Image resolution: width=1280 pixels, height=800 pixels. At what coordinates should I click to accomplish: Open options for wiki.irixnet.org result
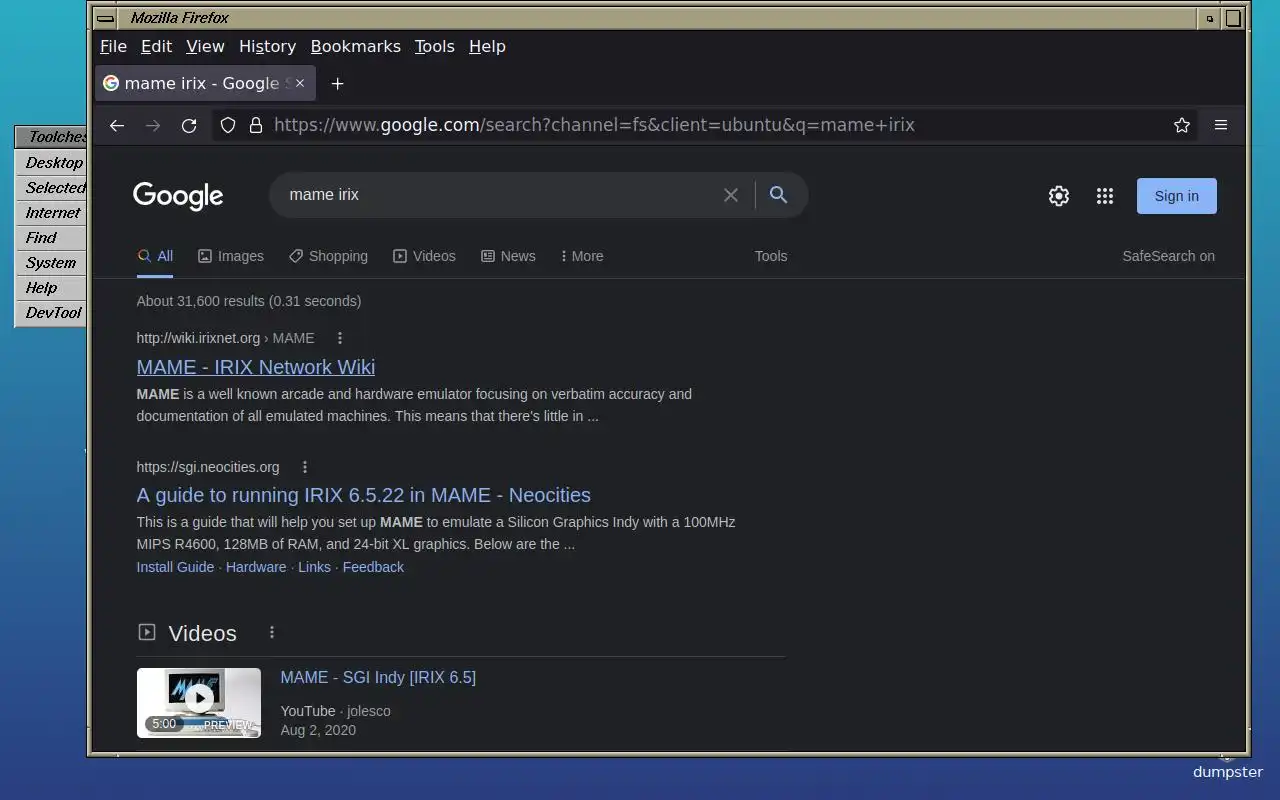(340, 338)
